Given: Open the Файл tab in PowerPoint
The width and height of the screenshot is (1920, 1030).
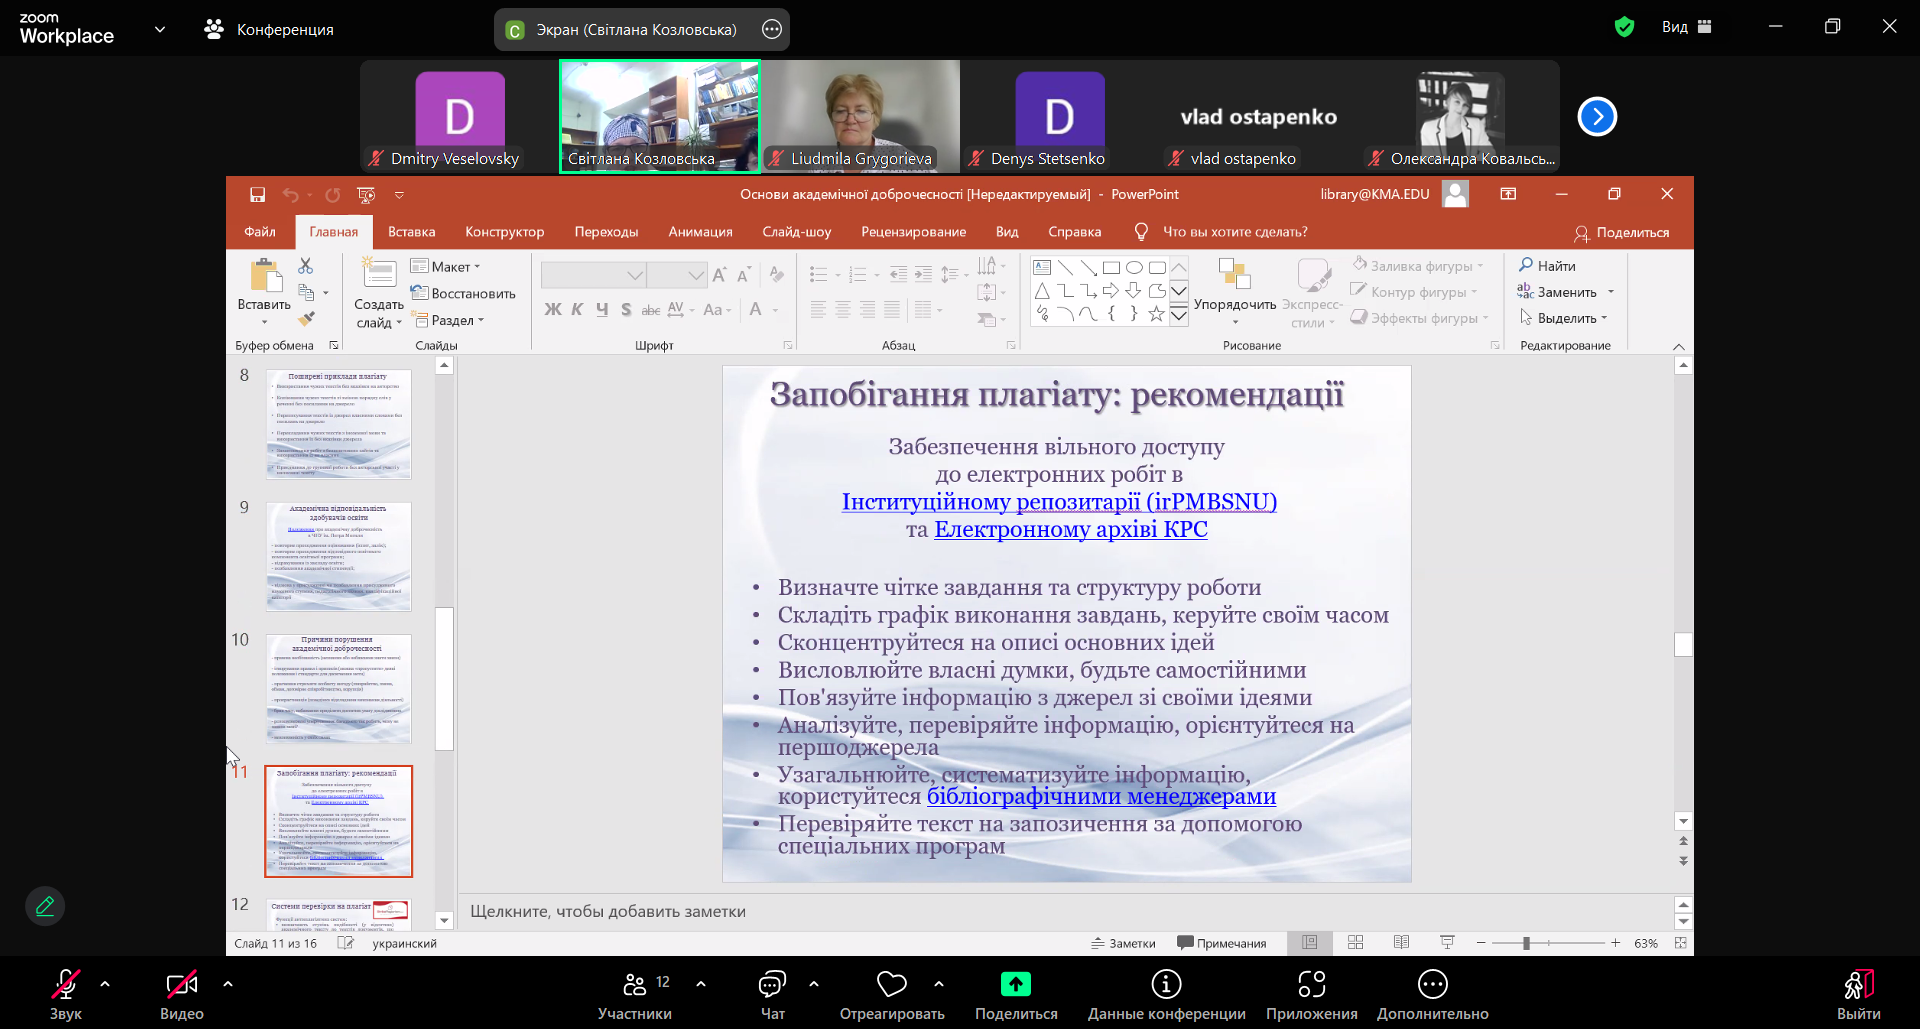Looking at the screenshot, I should pos(260,232).
